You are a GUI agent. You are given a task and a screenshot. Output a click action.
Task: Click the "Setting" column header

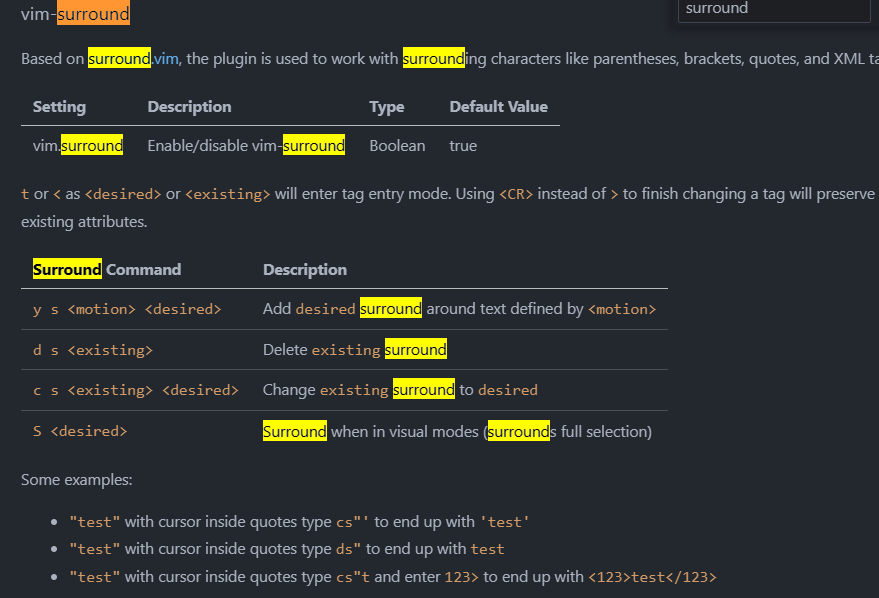tap(59, 107)
